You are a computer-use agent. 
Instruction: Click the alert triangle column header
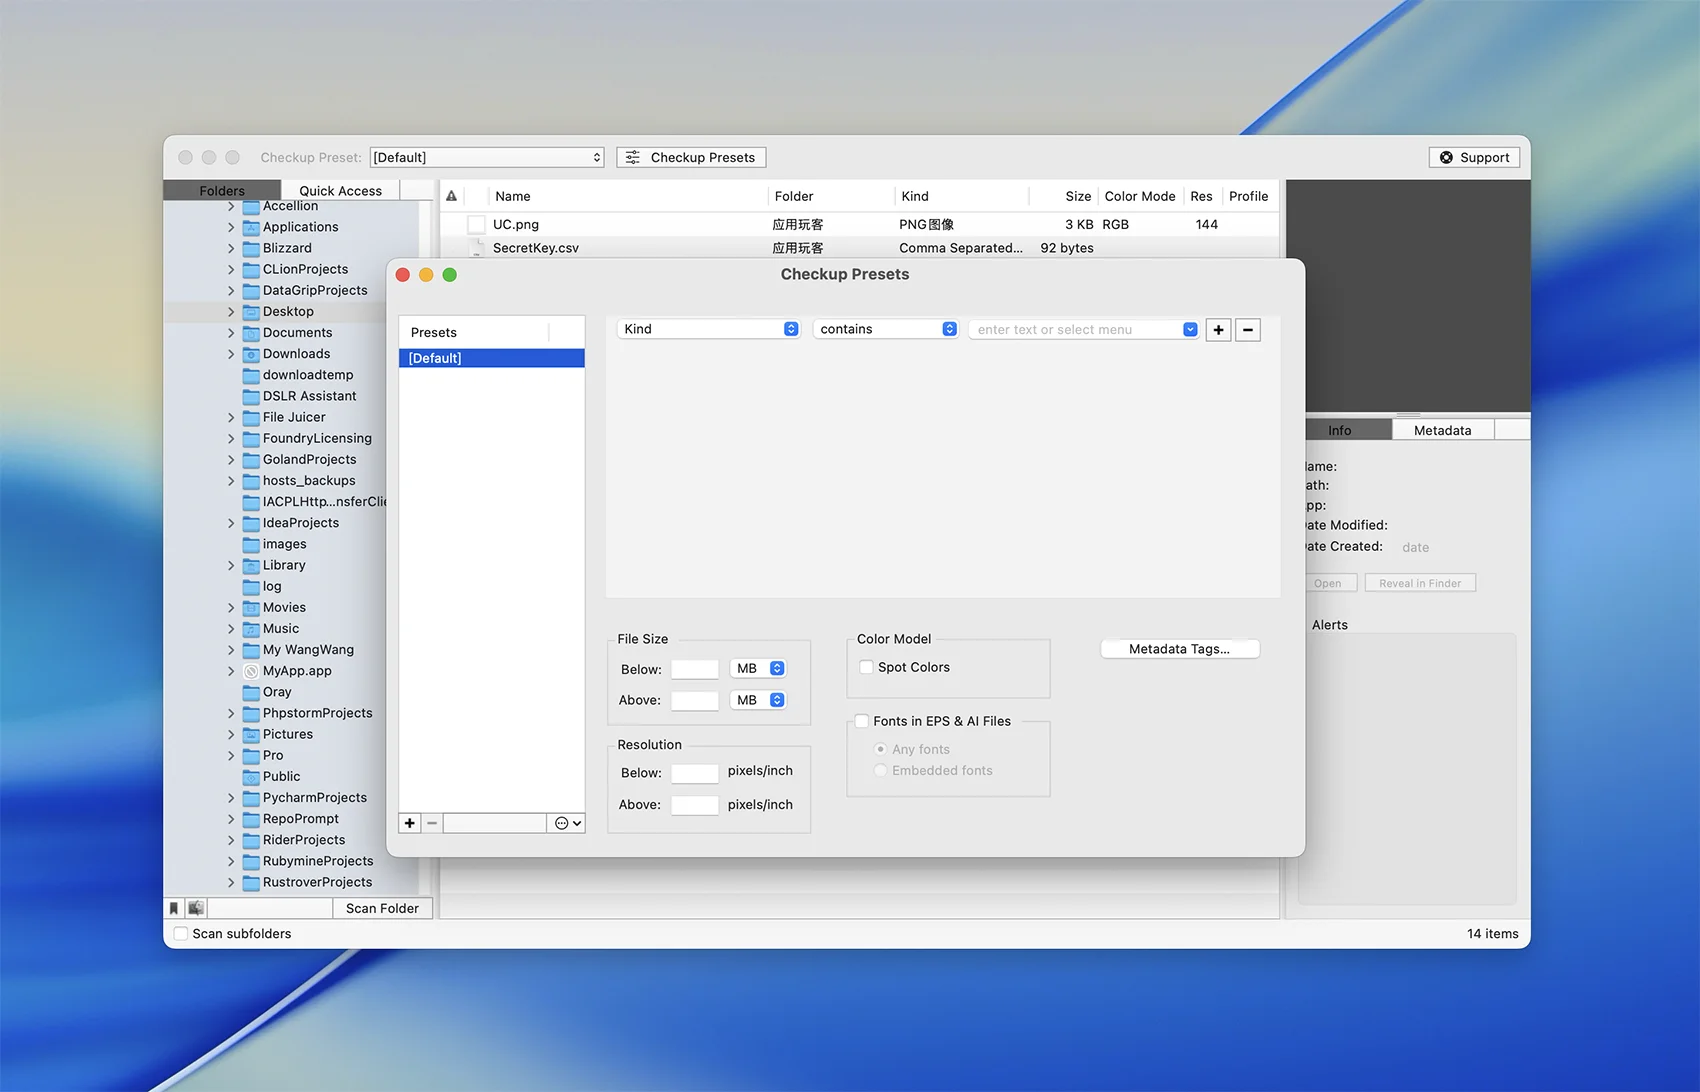tap(452, 196)
